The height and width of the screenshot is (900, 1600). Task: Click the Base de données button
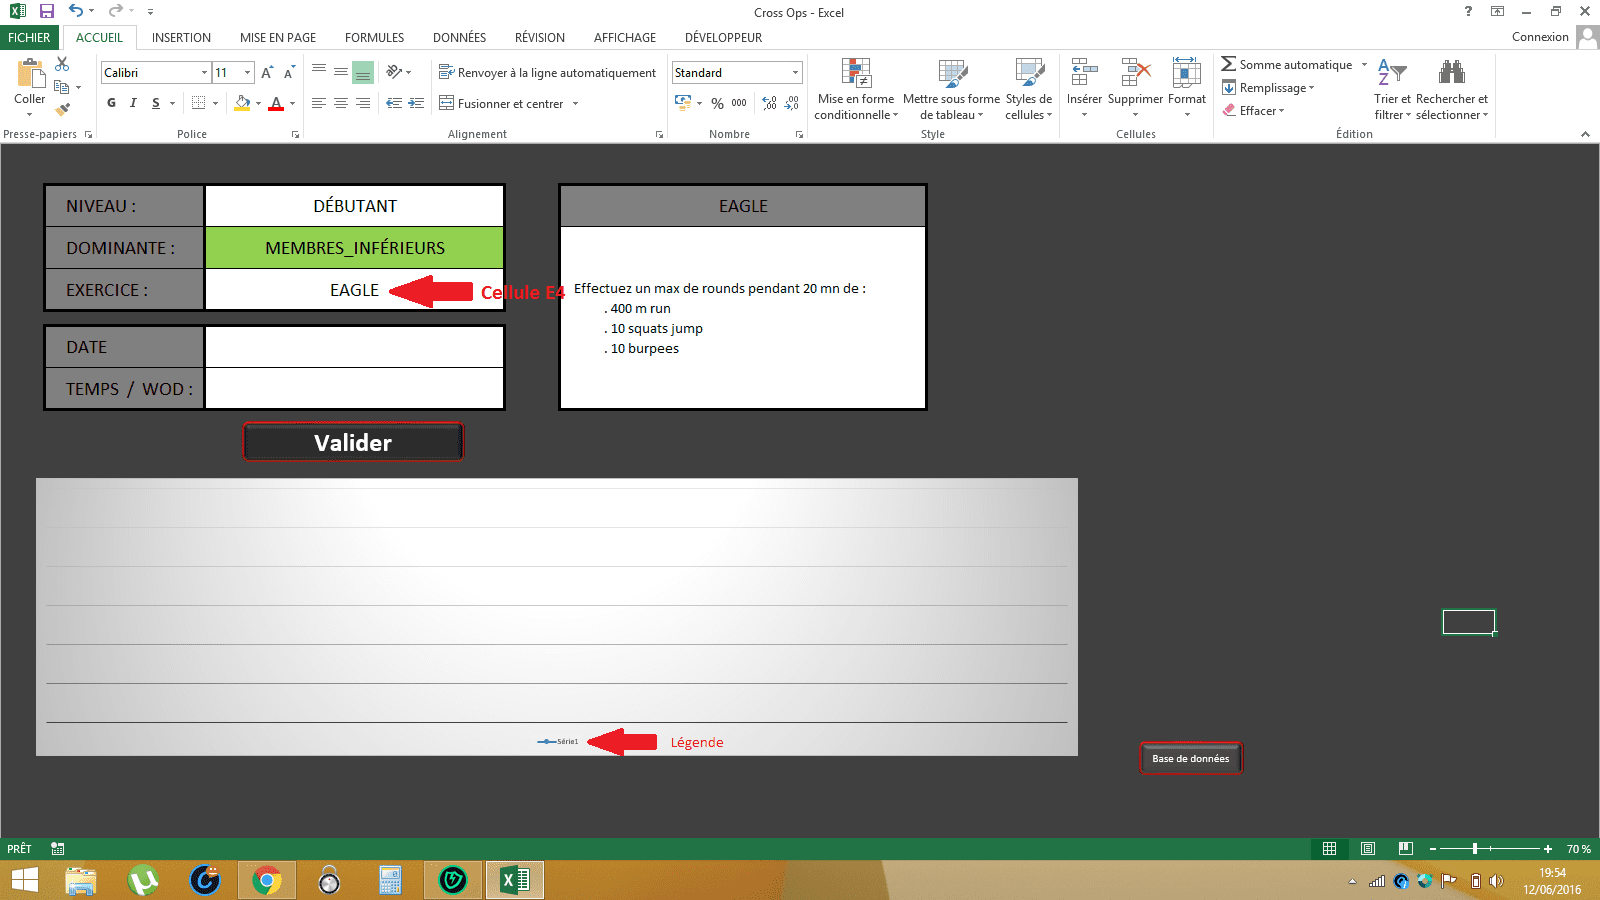point(1190,758)
